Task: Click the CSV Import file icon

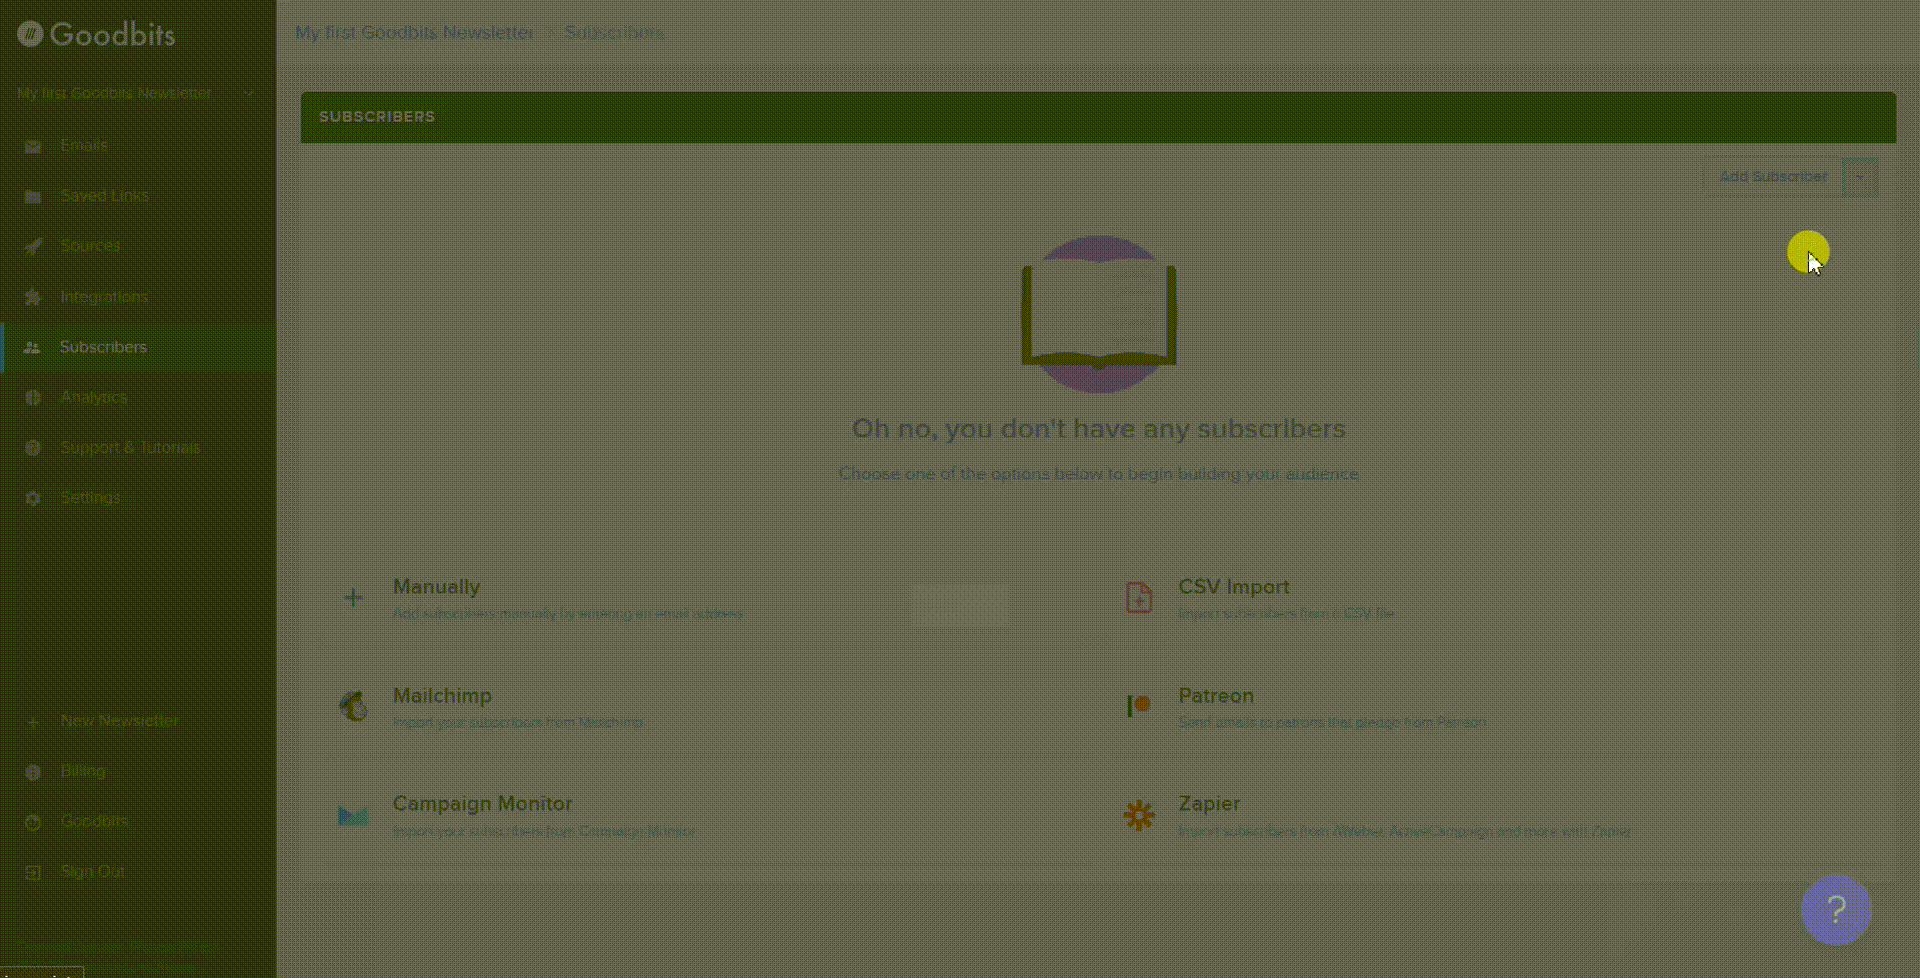Action: (1139, 598)
